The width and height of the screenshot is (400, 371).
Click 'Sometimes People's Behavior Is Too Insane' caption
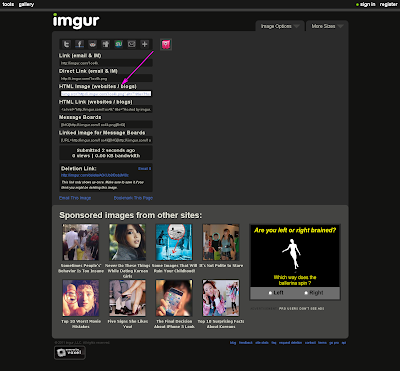pos(81,268)
